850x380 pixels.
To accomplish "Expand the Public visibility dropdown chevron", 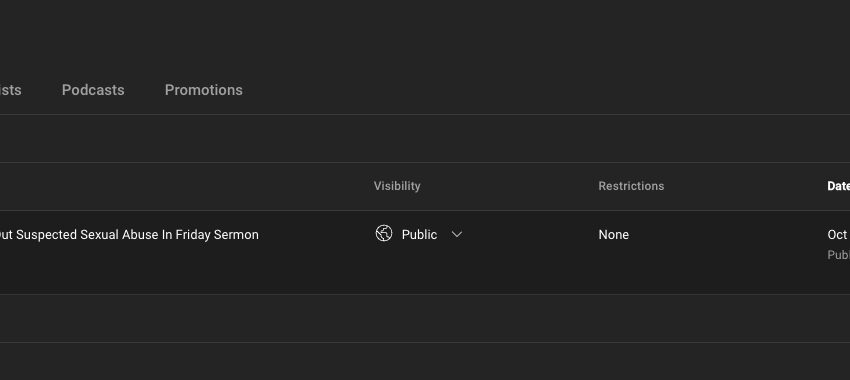I will [457, 234].
